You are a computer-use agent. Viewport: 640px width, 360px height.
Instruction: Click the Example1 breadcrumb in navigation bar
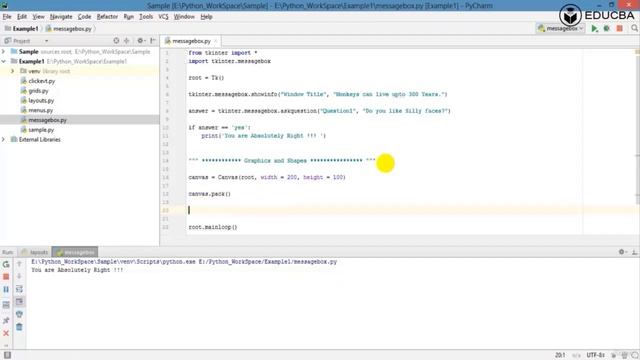click(21, 29)
